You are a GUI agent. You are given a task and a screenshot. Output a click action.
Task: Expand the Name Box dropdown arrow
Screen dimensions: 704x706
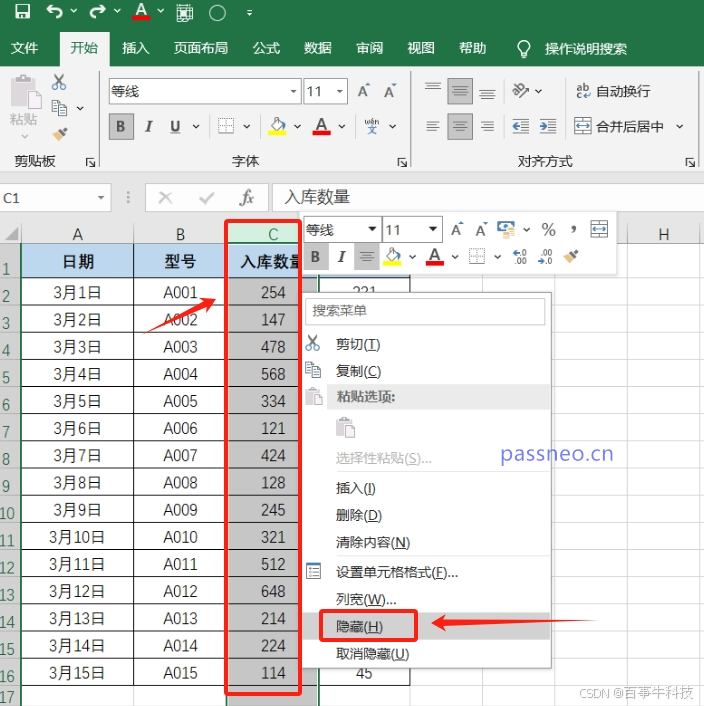point(101,197)
